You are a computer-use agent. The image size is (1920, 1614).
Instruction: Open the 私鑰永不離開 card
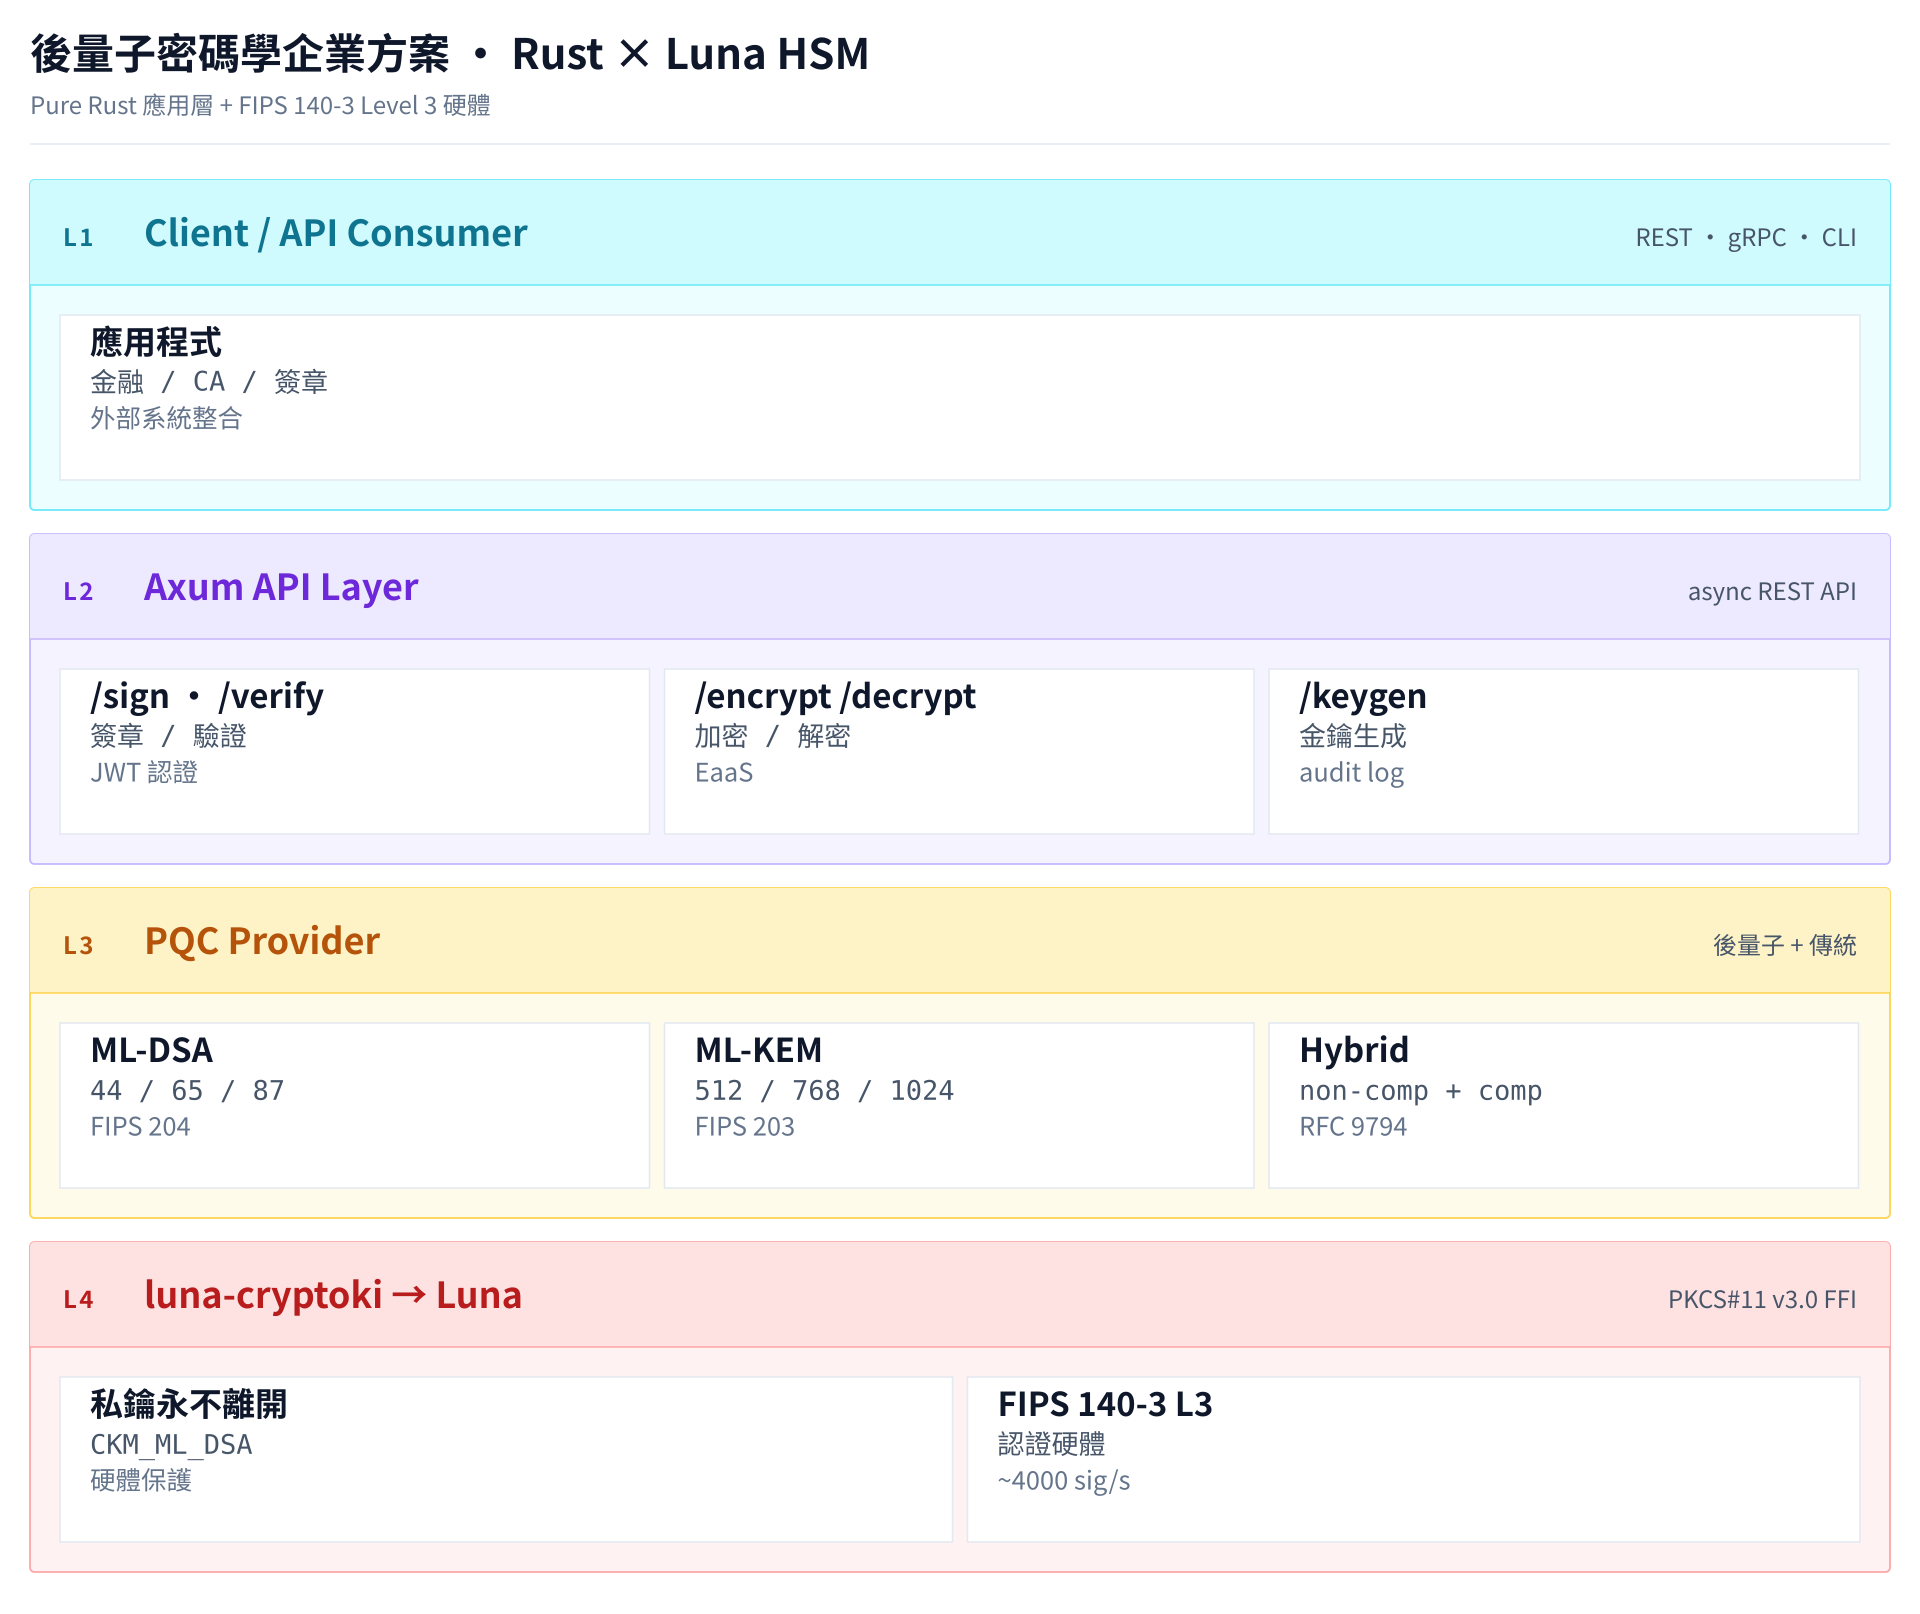[x=506, y=1460]
